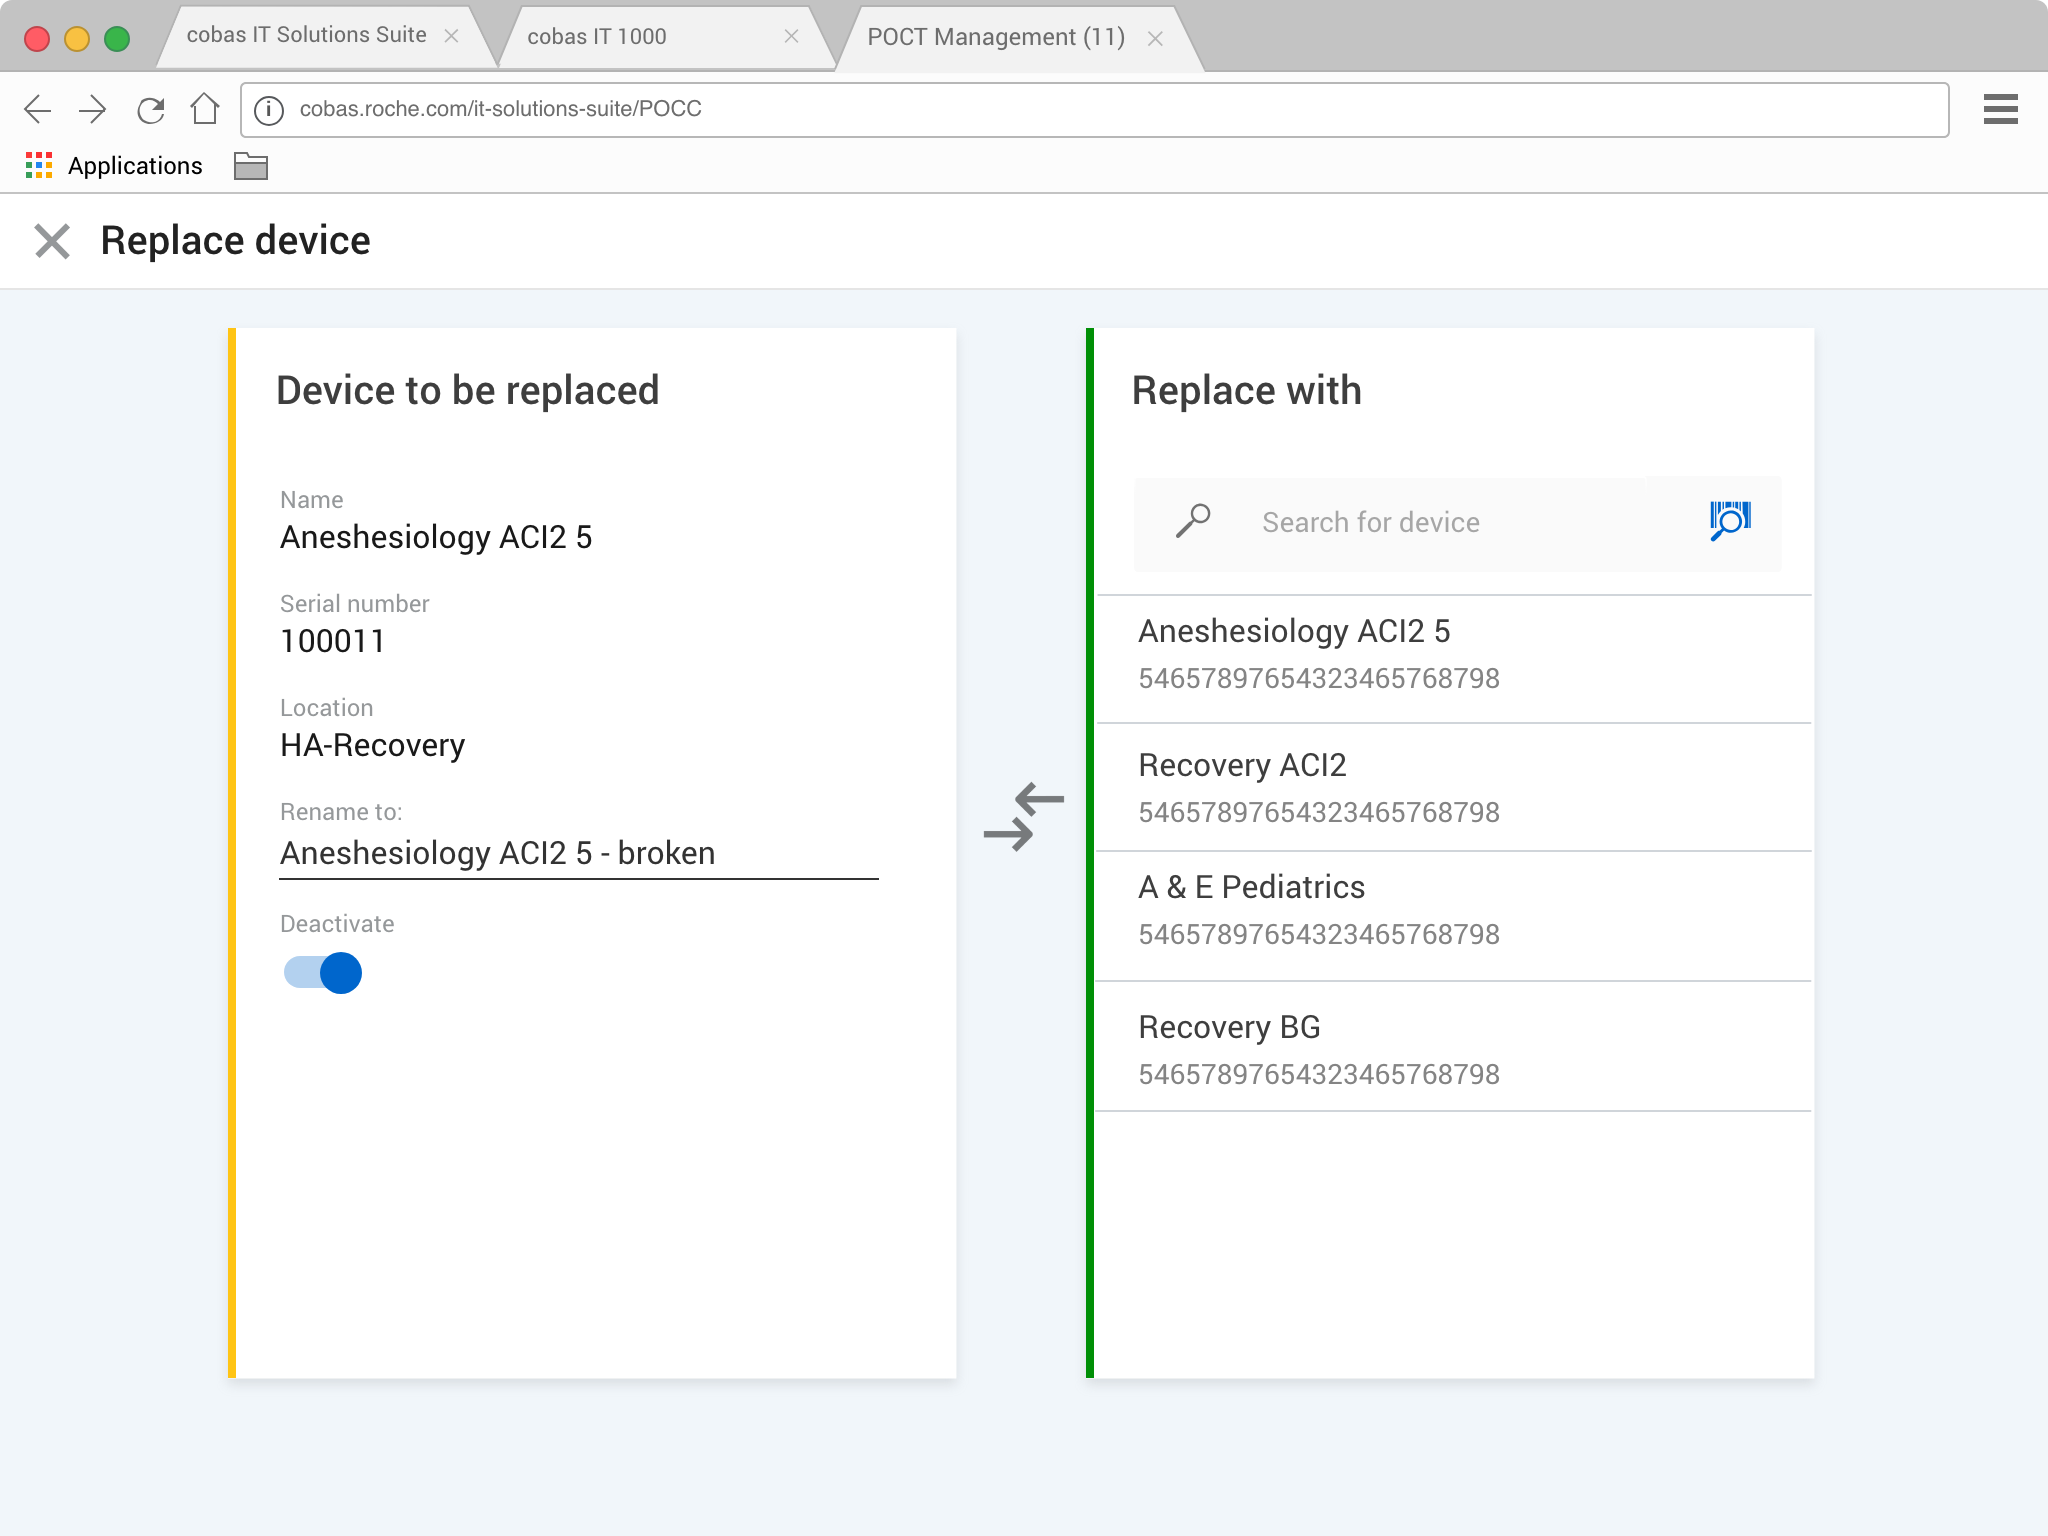Viewport: 2048px width, 1536px height.
Task: Click the site info icon in address bar
Action: pyautogui.click(x=268, y=110)
